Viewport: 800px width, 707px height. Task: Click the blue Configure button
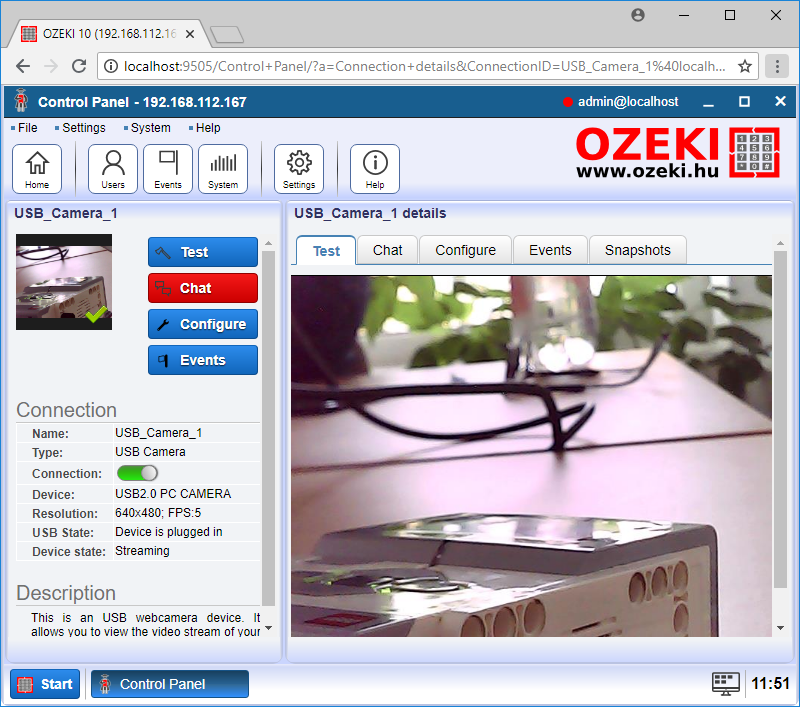pyautogui.click(x=203, y=324)
